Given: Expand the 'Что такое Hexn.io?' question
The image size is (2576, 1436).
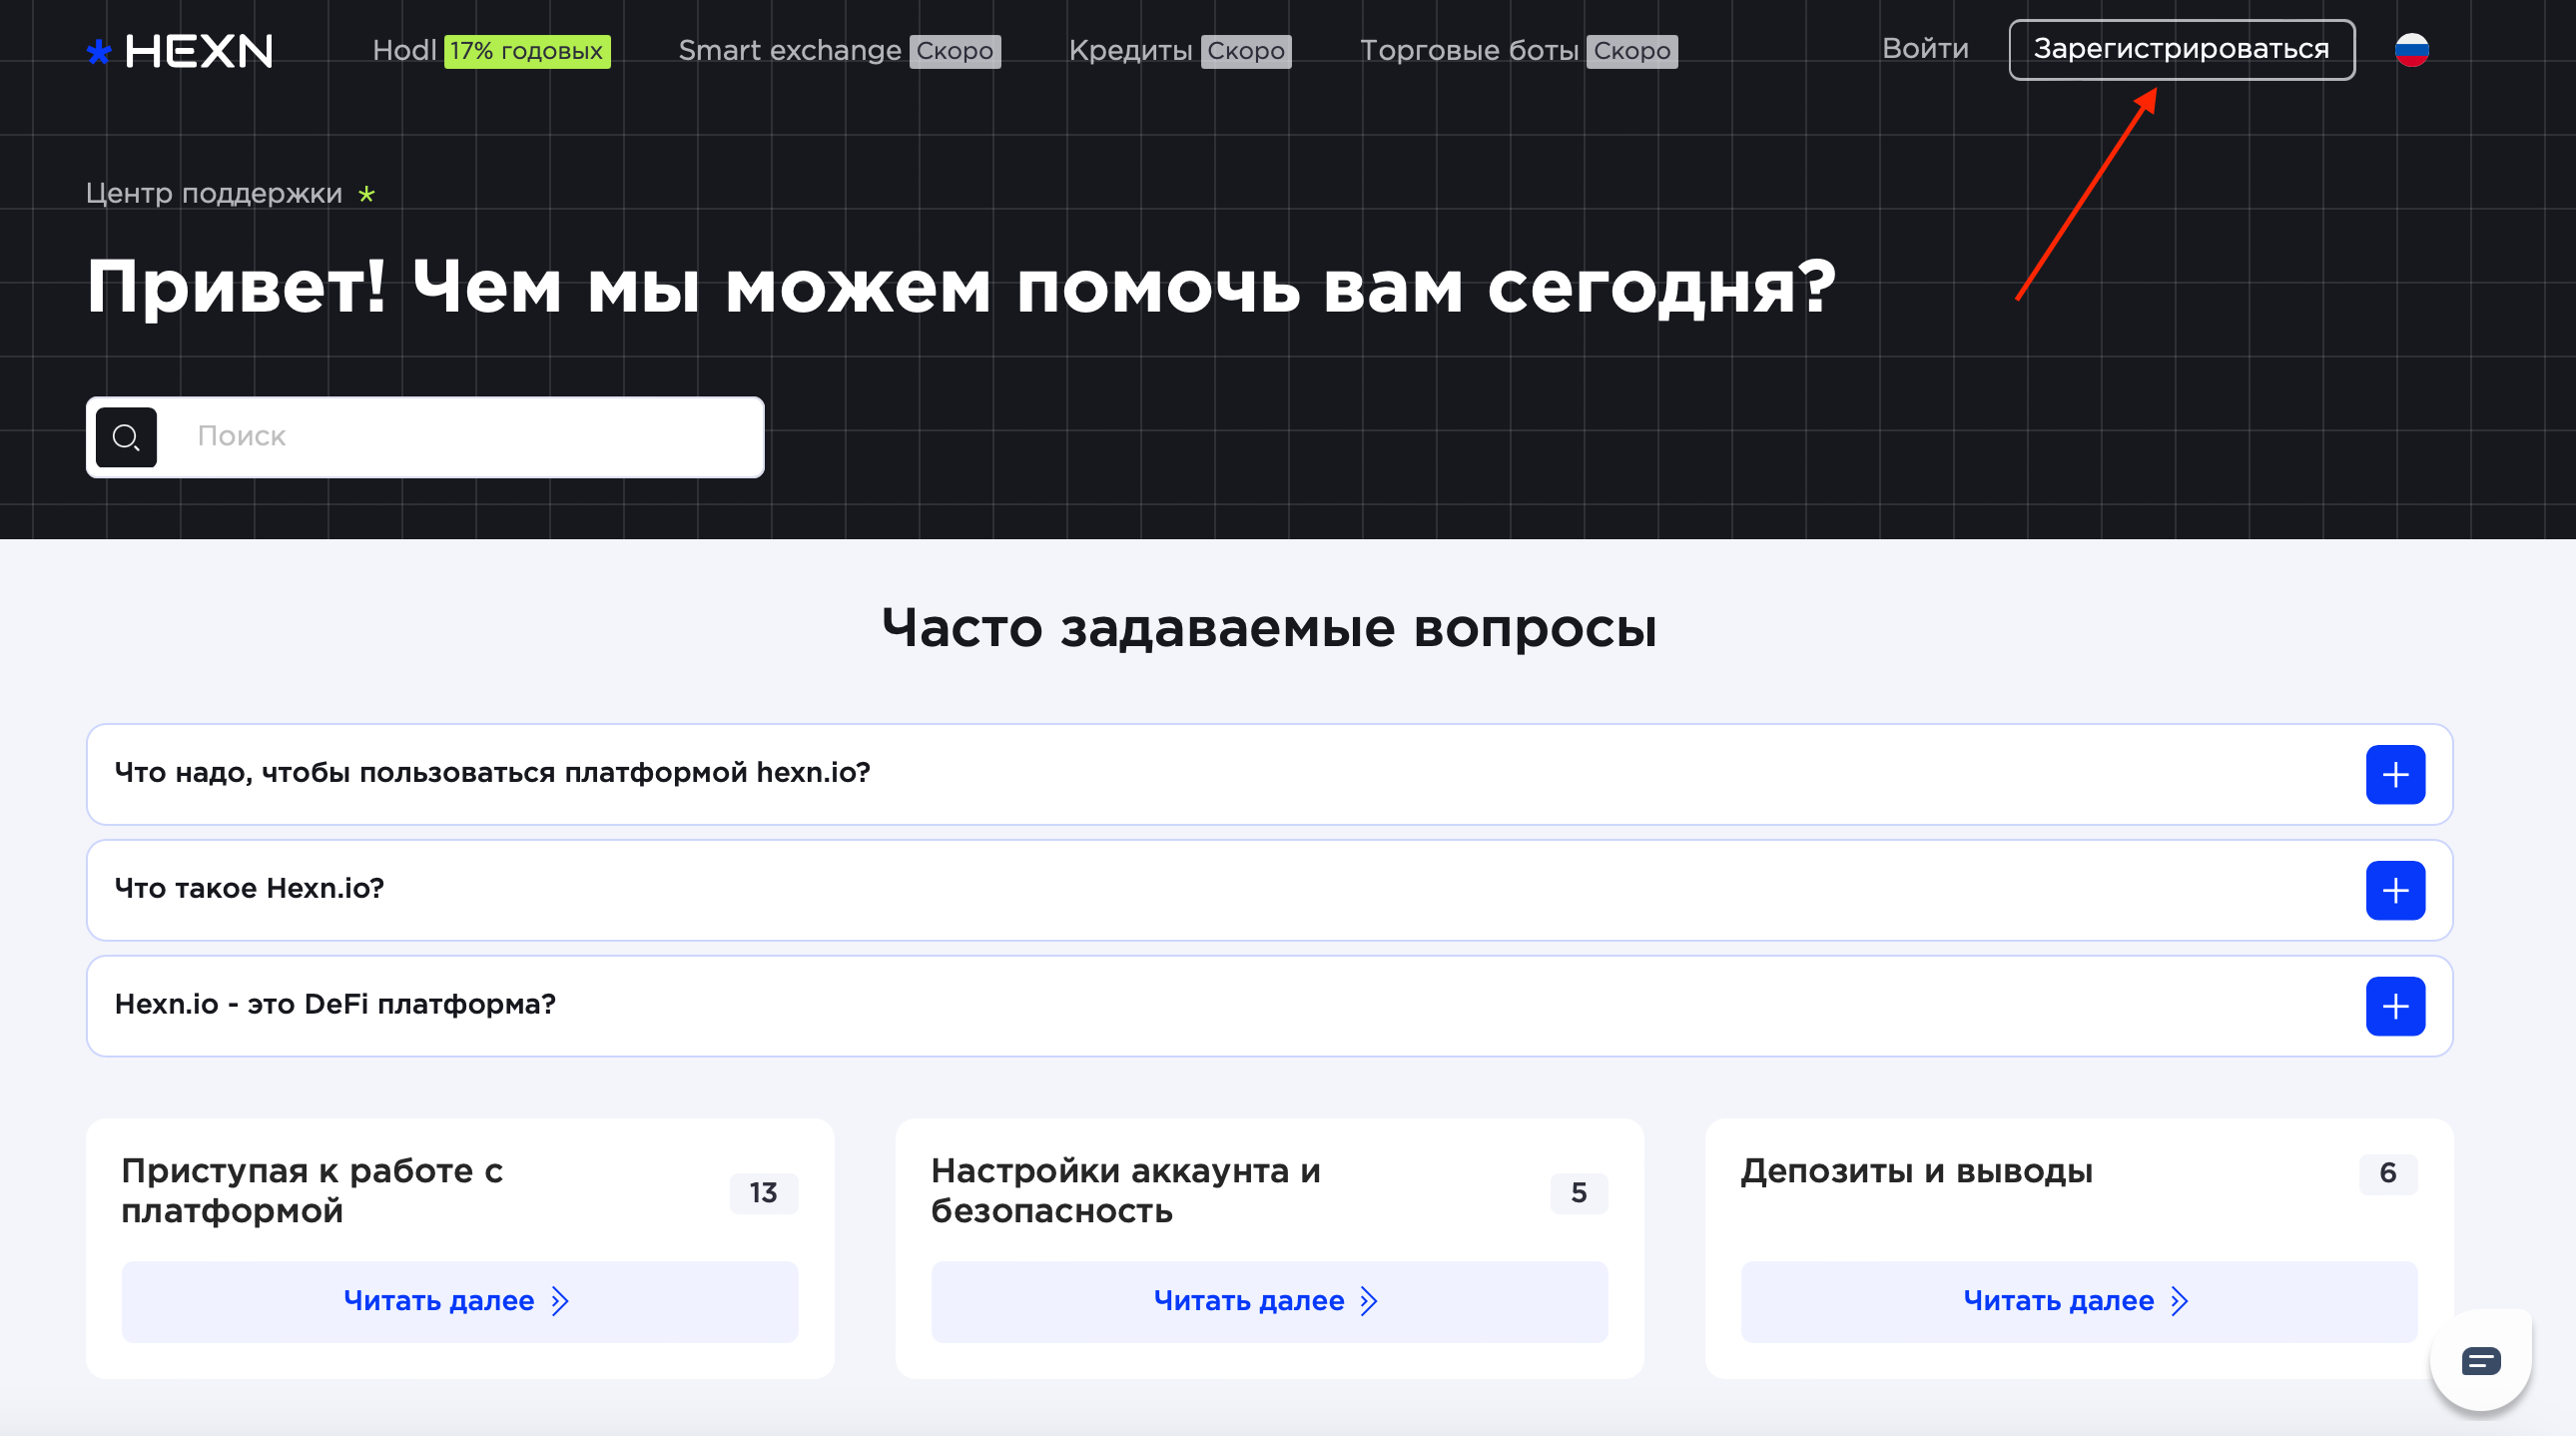Looking at the screenshot, I should [x=2394, y=890].
